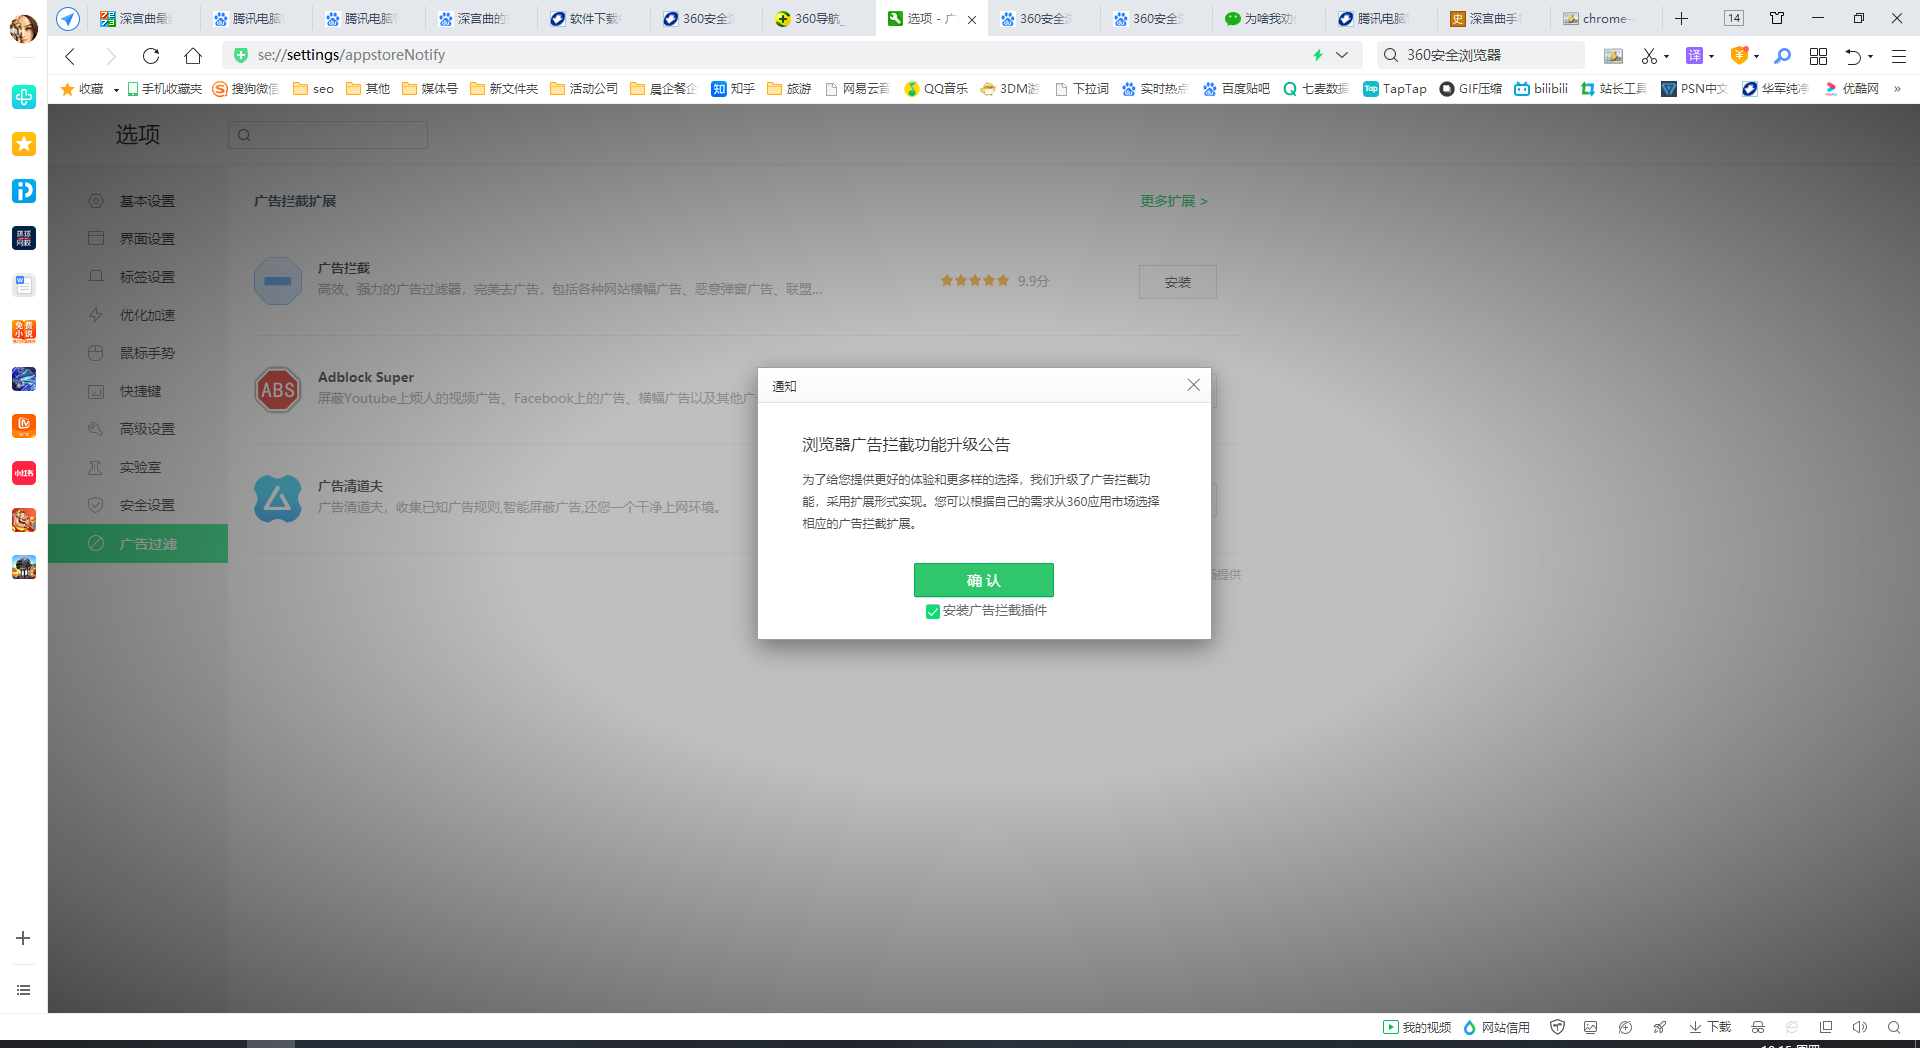This screenshot has width=1920, height=1048.
Task: Select 安全设置 in the settings sidebar
Action: [x=138, y=505]
